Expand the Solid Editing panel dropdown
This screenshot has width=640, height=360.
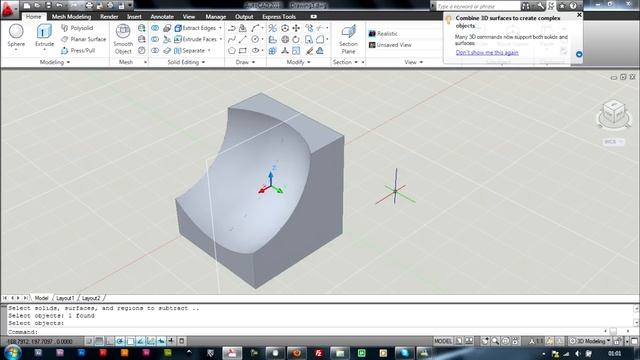[x=186, y=62]
